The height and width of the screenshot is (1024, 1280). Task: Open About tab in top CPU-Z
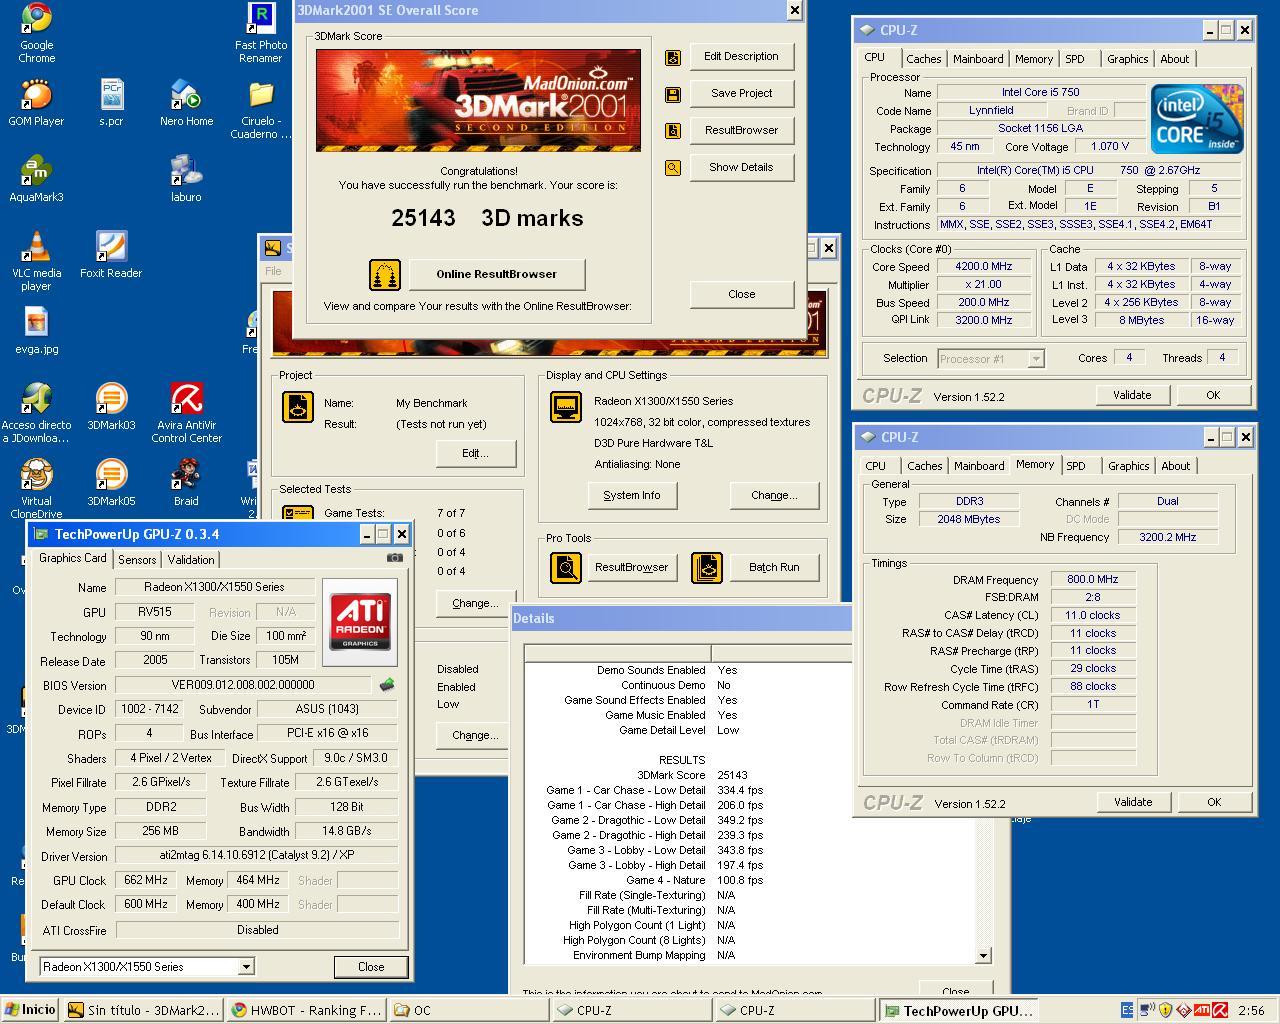[1175, 59]
